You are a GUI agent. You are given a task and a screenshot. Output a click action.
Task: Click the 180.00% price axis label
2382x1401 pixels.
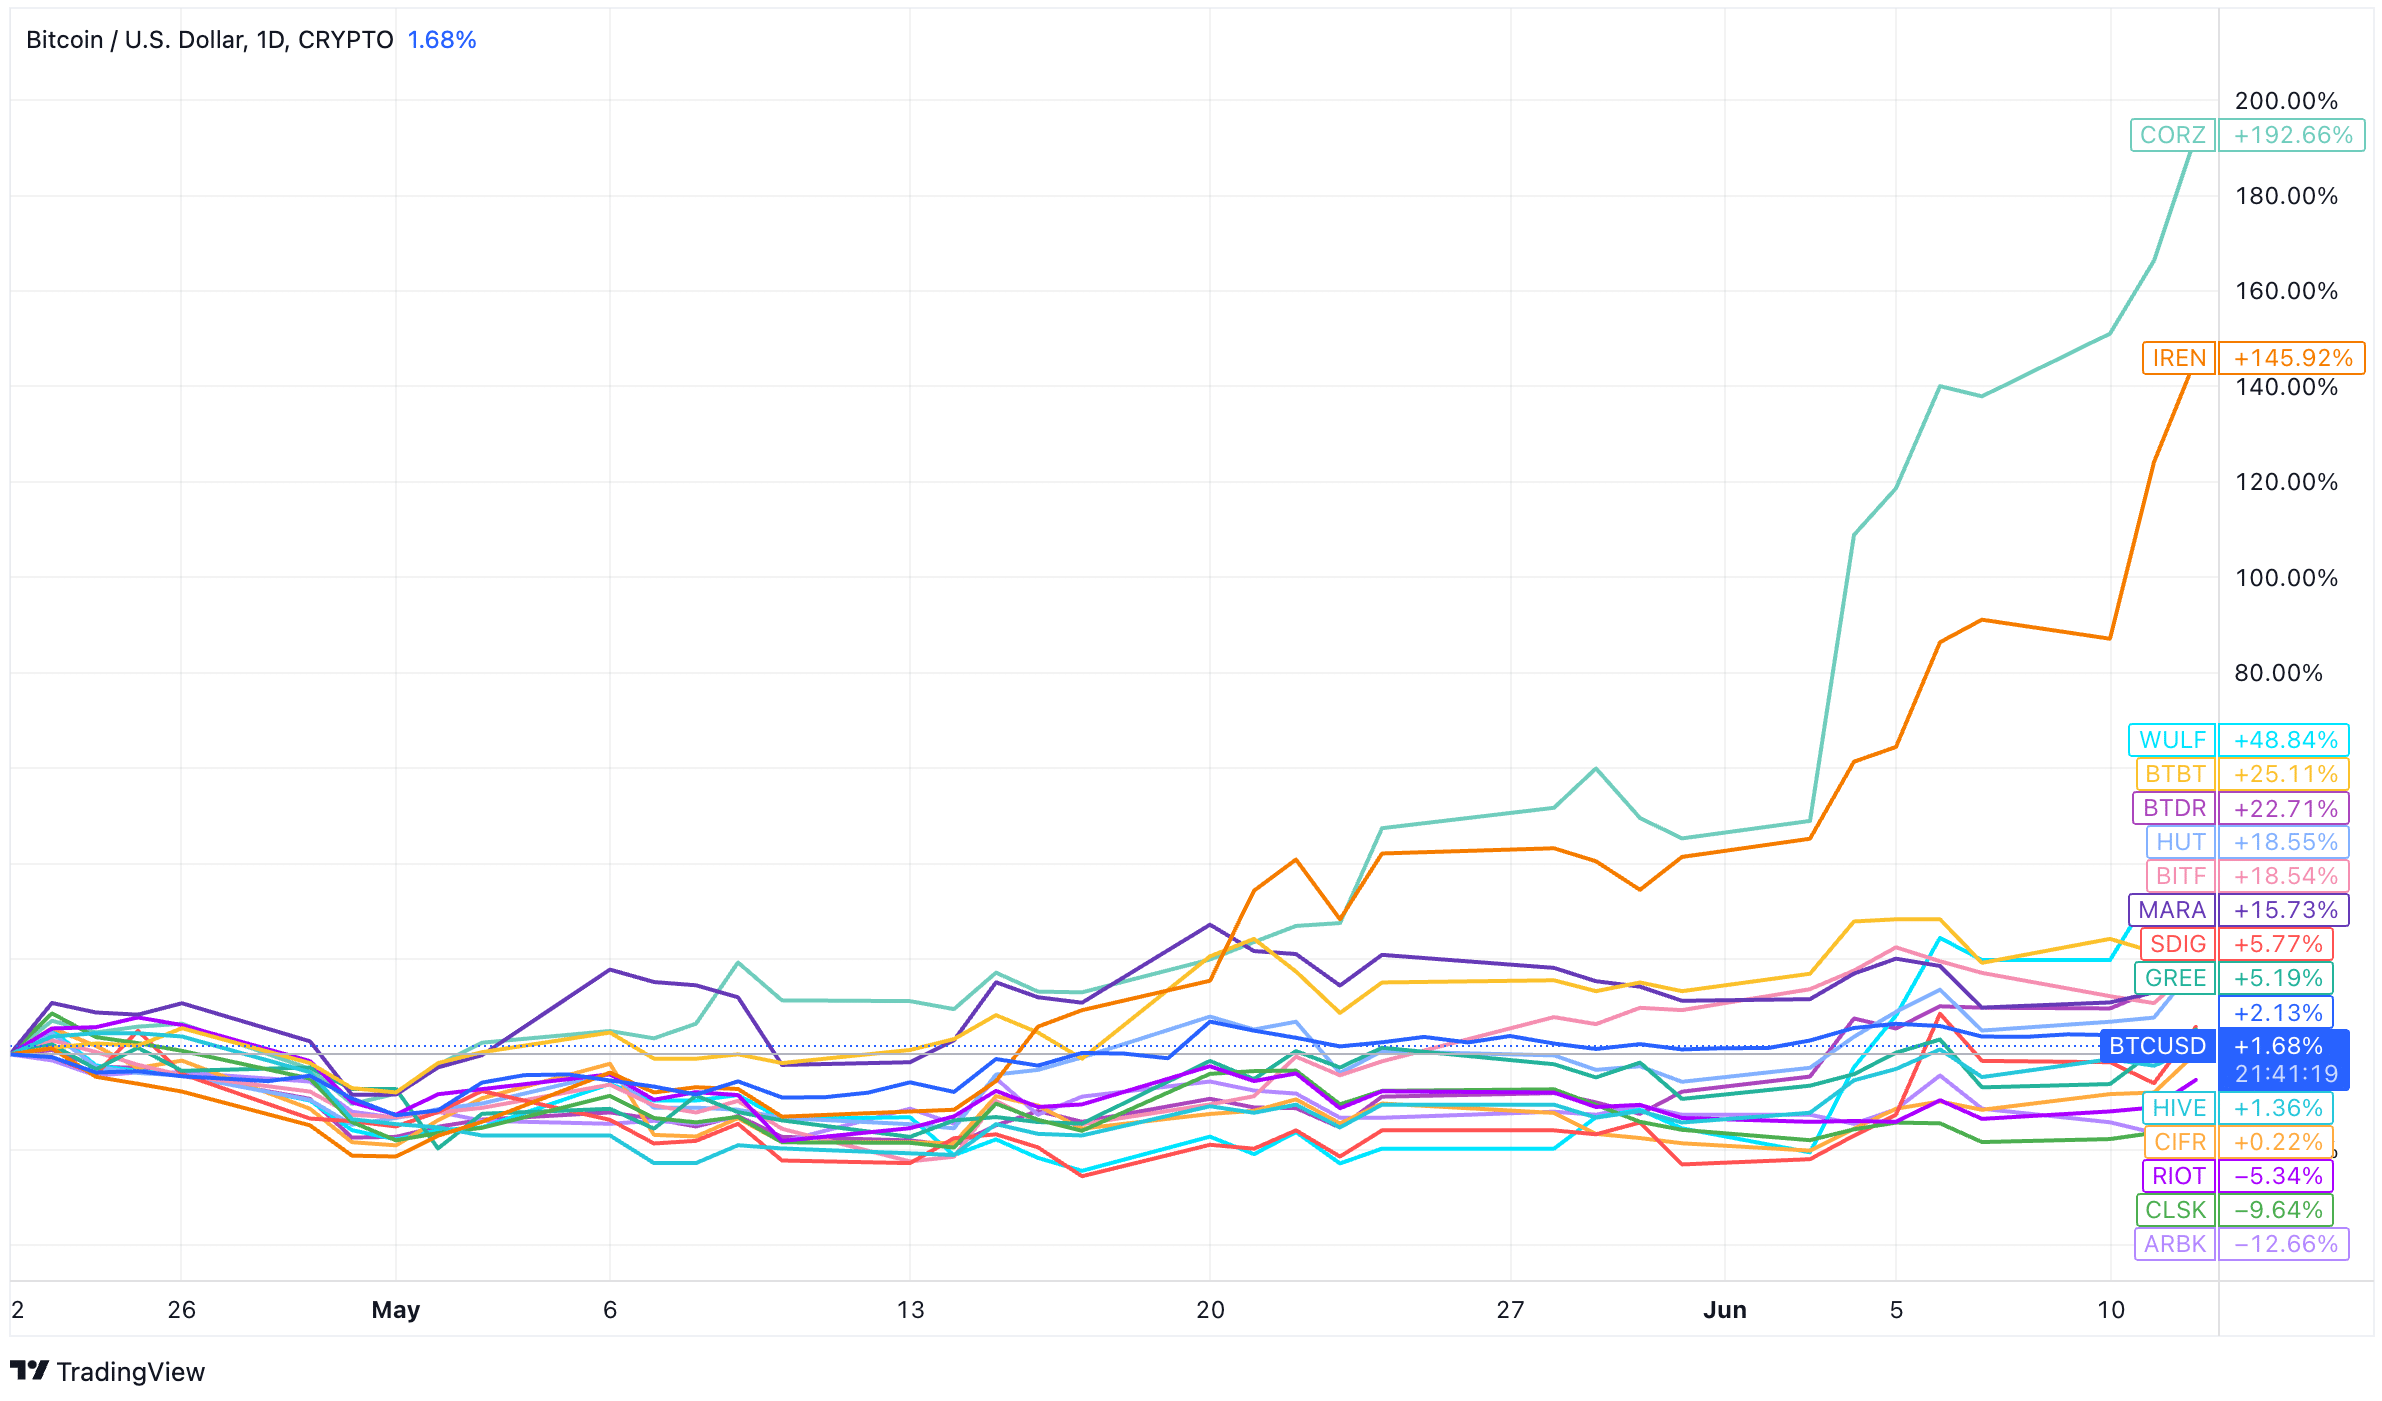[x=2286, y=196]
